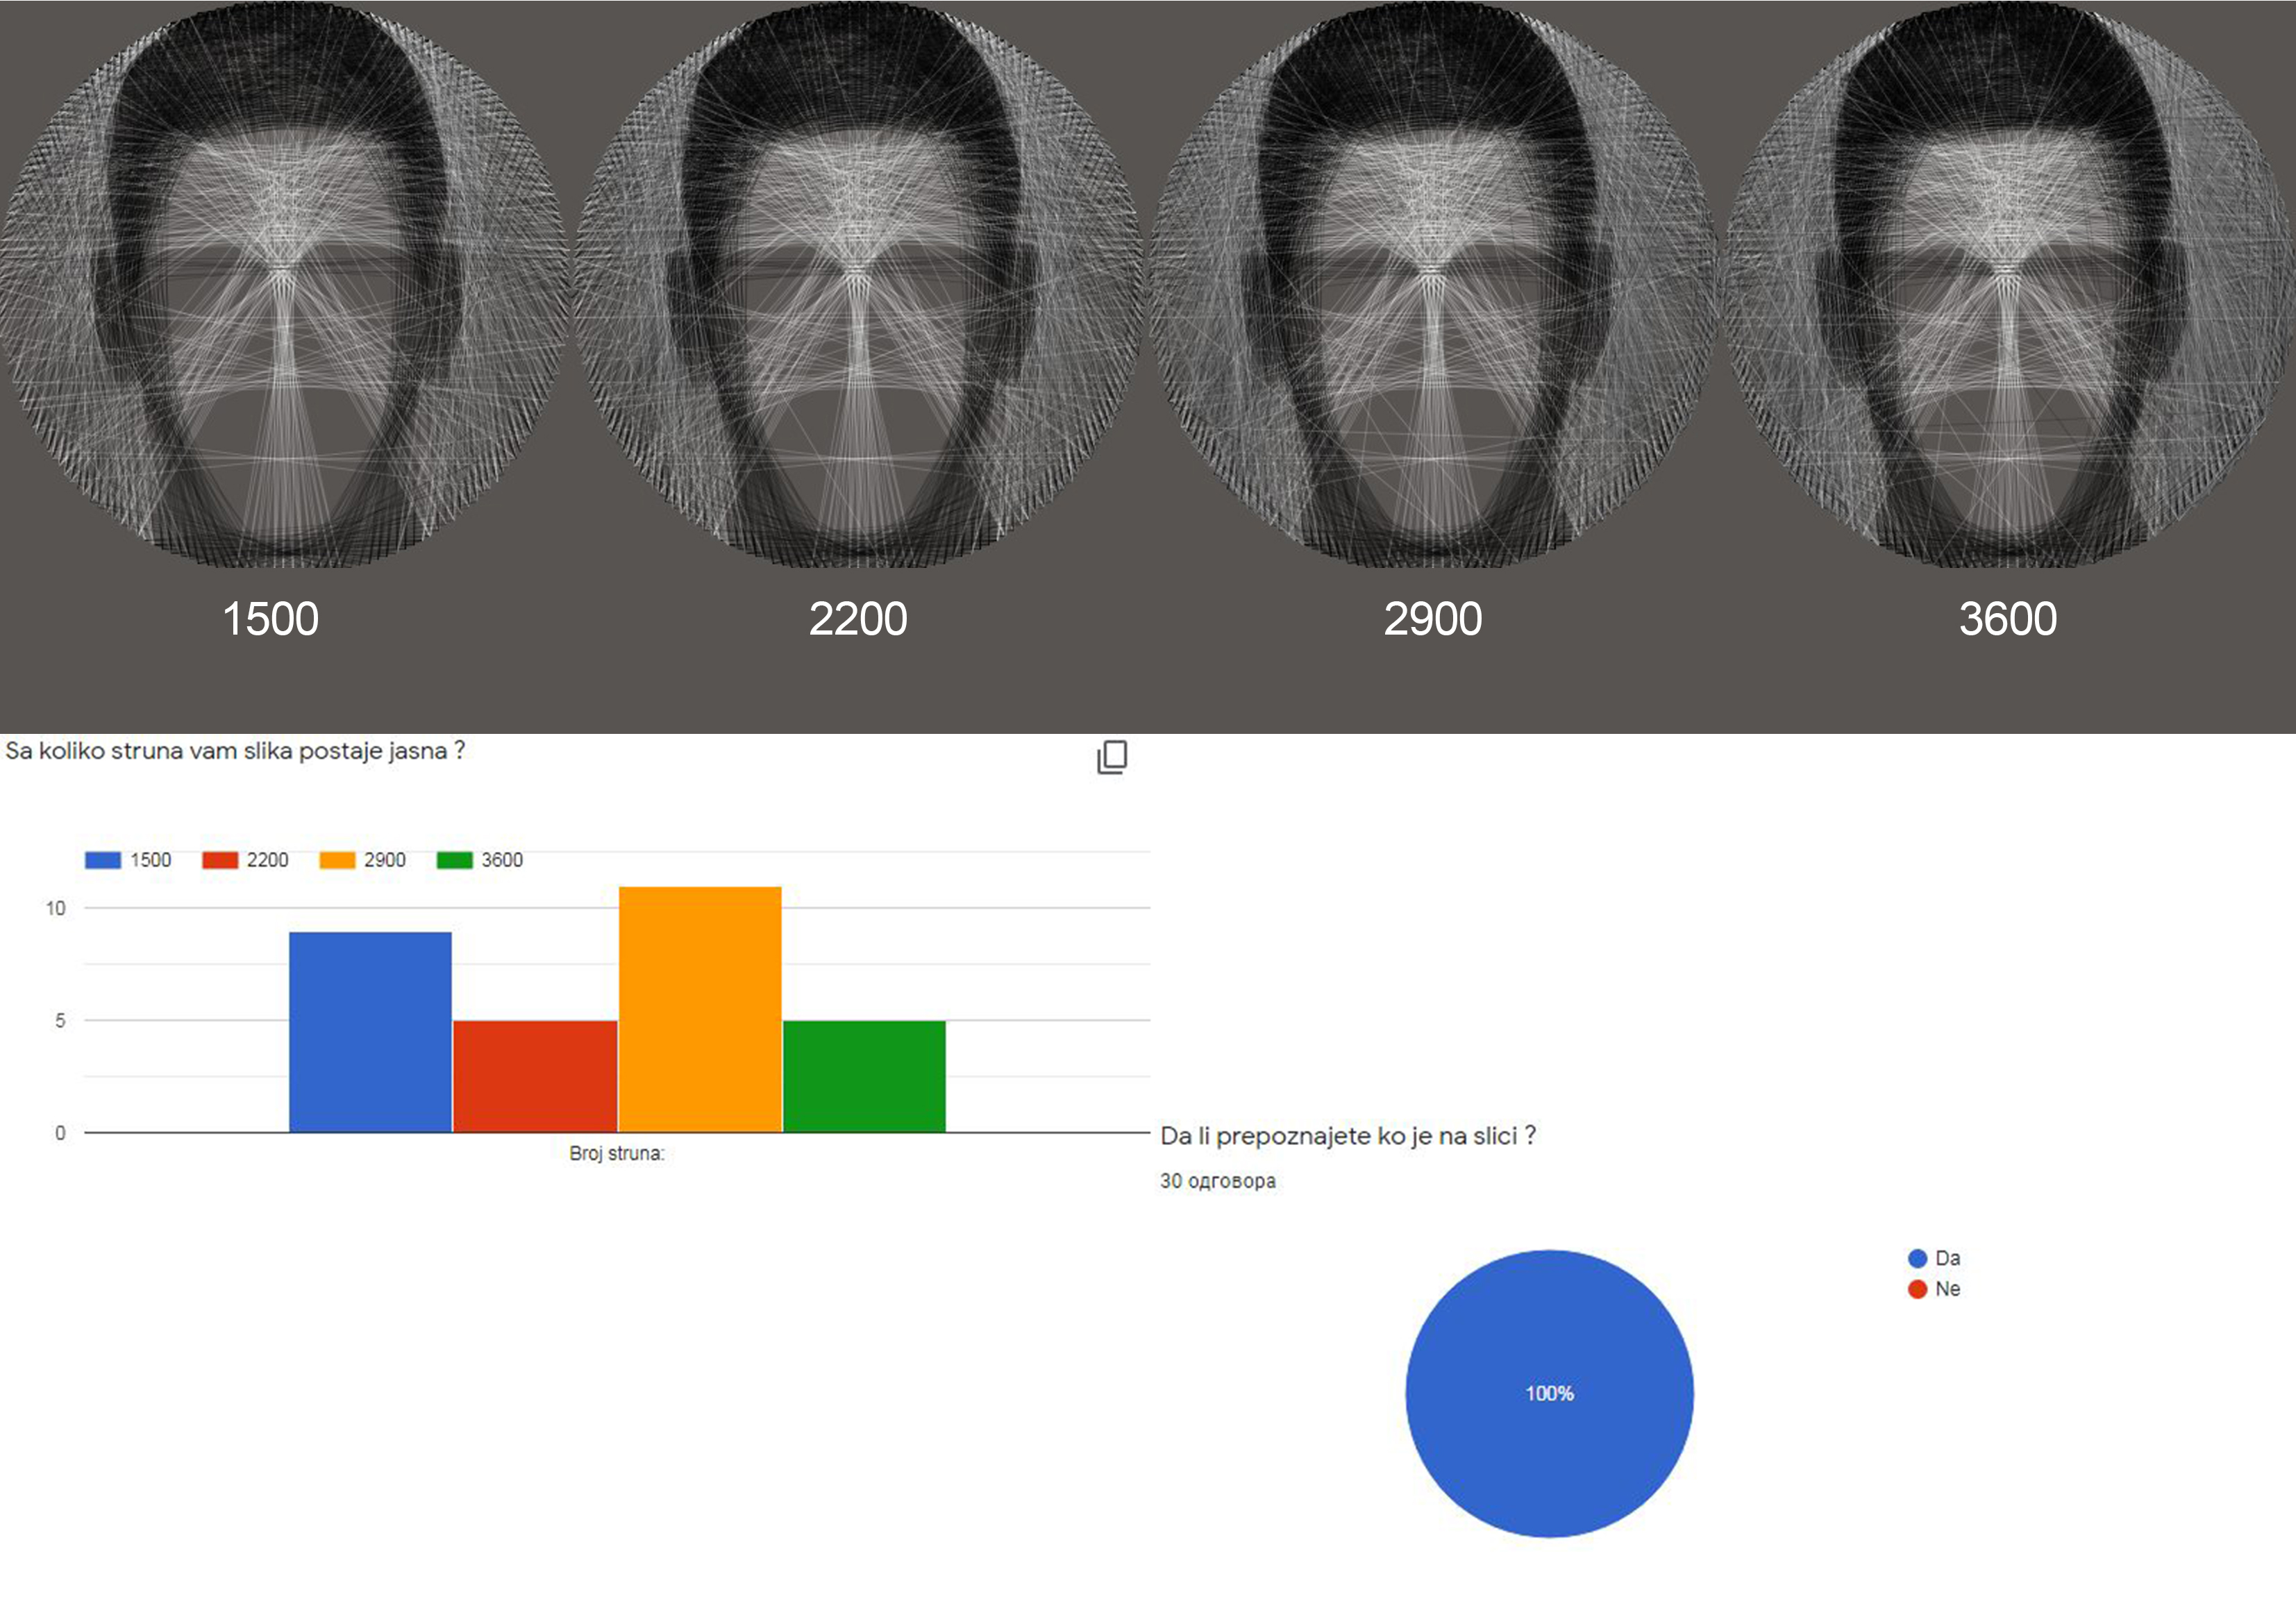Select the 2900 strings portrait thumbnail
Image resolution: width=2296 pixels, height=1624 pixels.
[x=1434, y=285]
